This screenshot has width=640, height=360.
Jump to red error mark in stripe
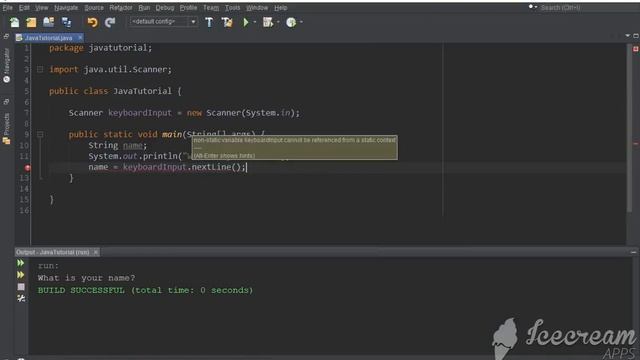pos(636,144)
